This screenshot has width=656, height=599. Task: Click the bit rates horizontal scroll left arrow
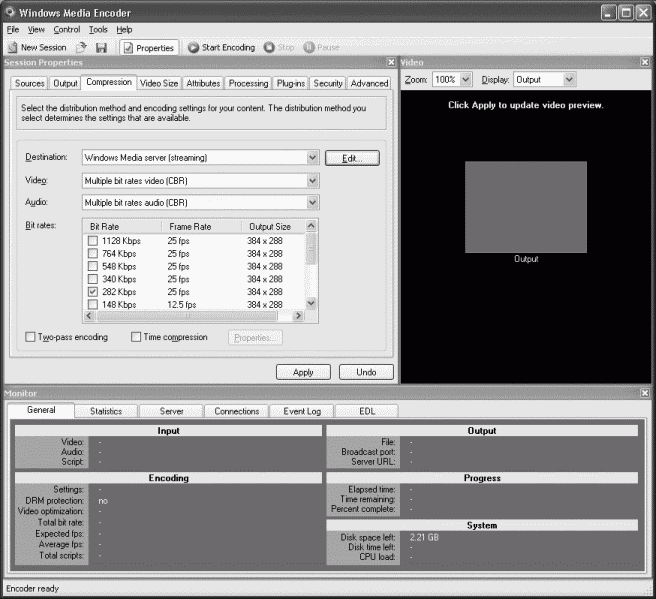89,316
